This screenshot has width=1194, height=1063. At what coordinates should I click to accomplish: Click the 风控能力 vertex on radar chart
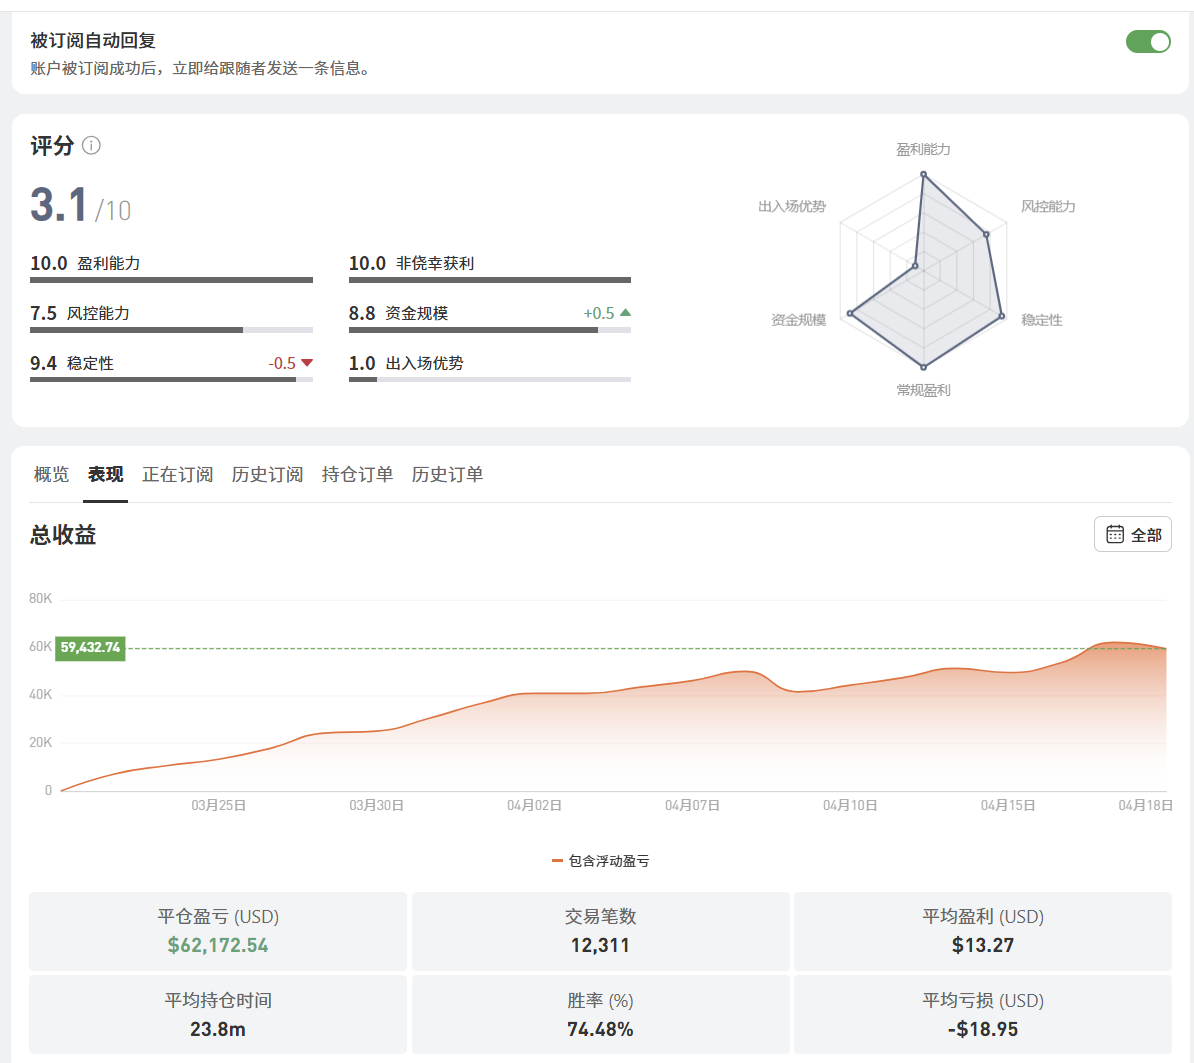(x=987, y=235)
